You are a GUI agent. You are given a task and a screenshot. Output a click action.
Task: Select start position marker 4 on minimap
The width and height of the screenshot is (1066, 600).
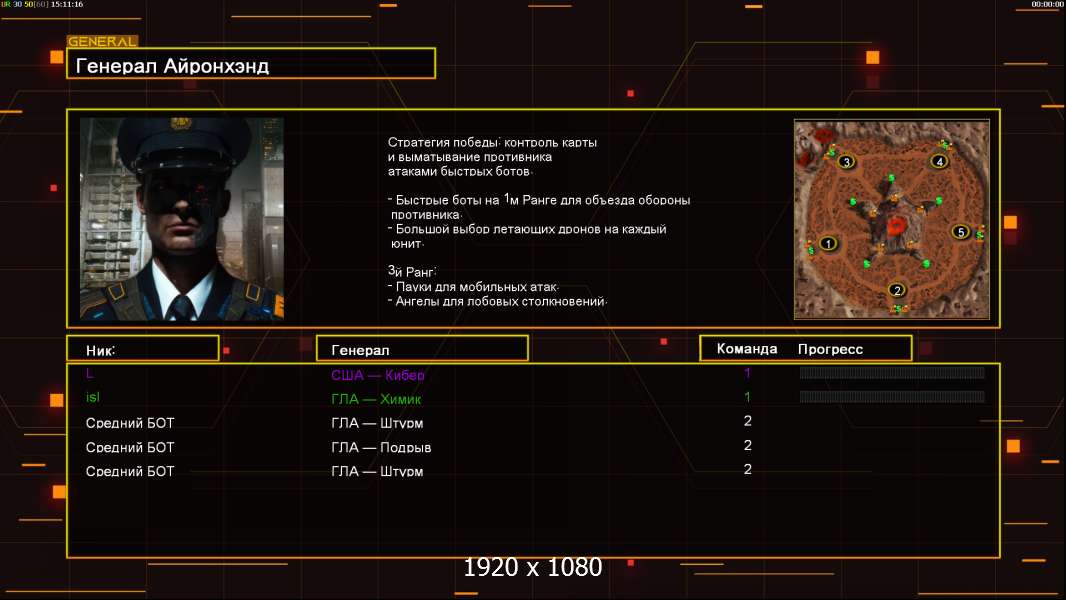[x=940, y=161]
